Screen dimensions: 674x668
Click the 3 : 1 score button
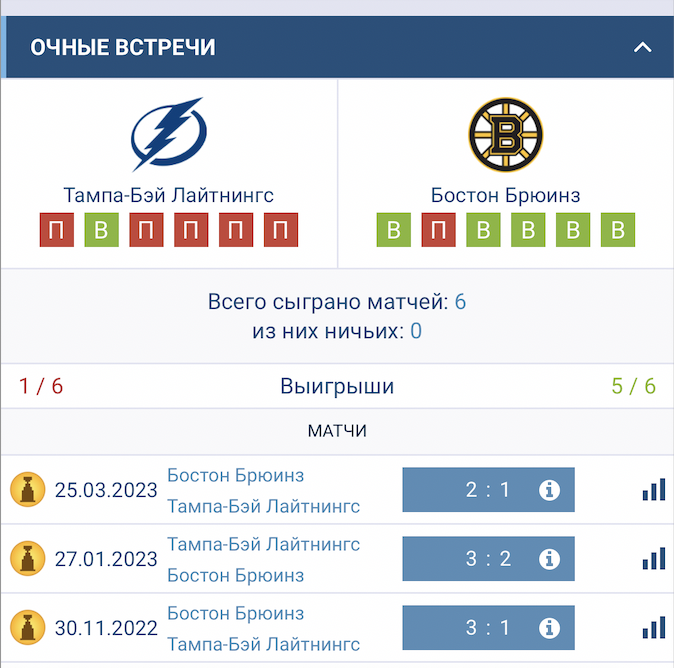pyautogui.click(x=487, y=628)
